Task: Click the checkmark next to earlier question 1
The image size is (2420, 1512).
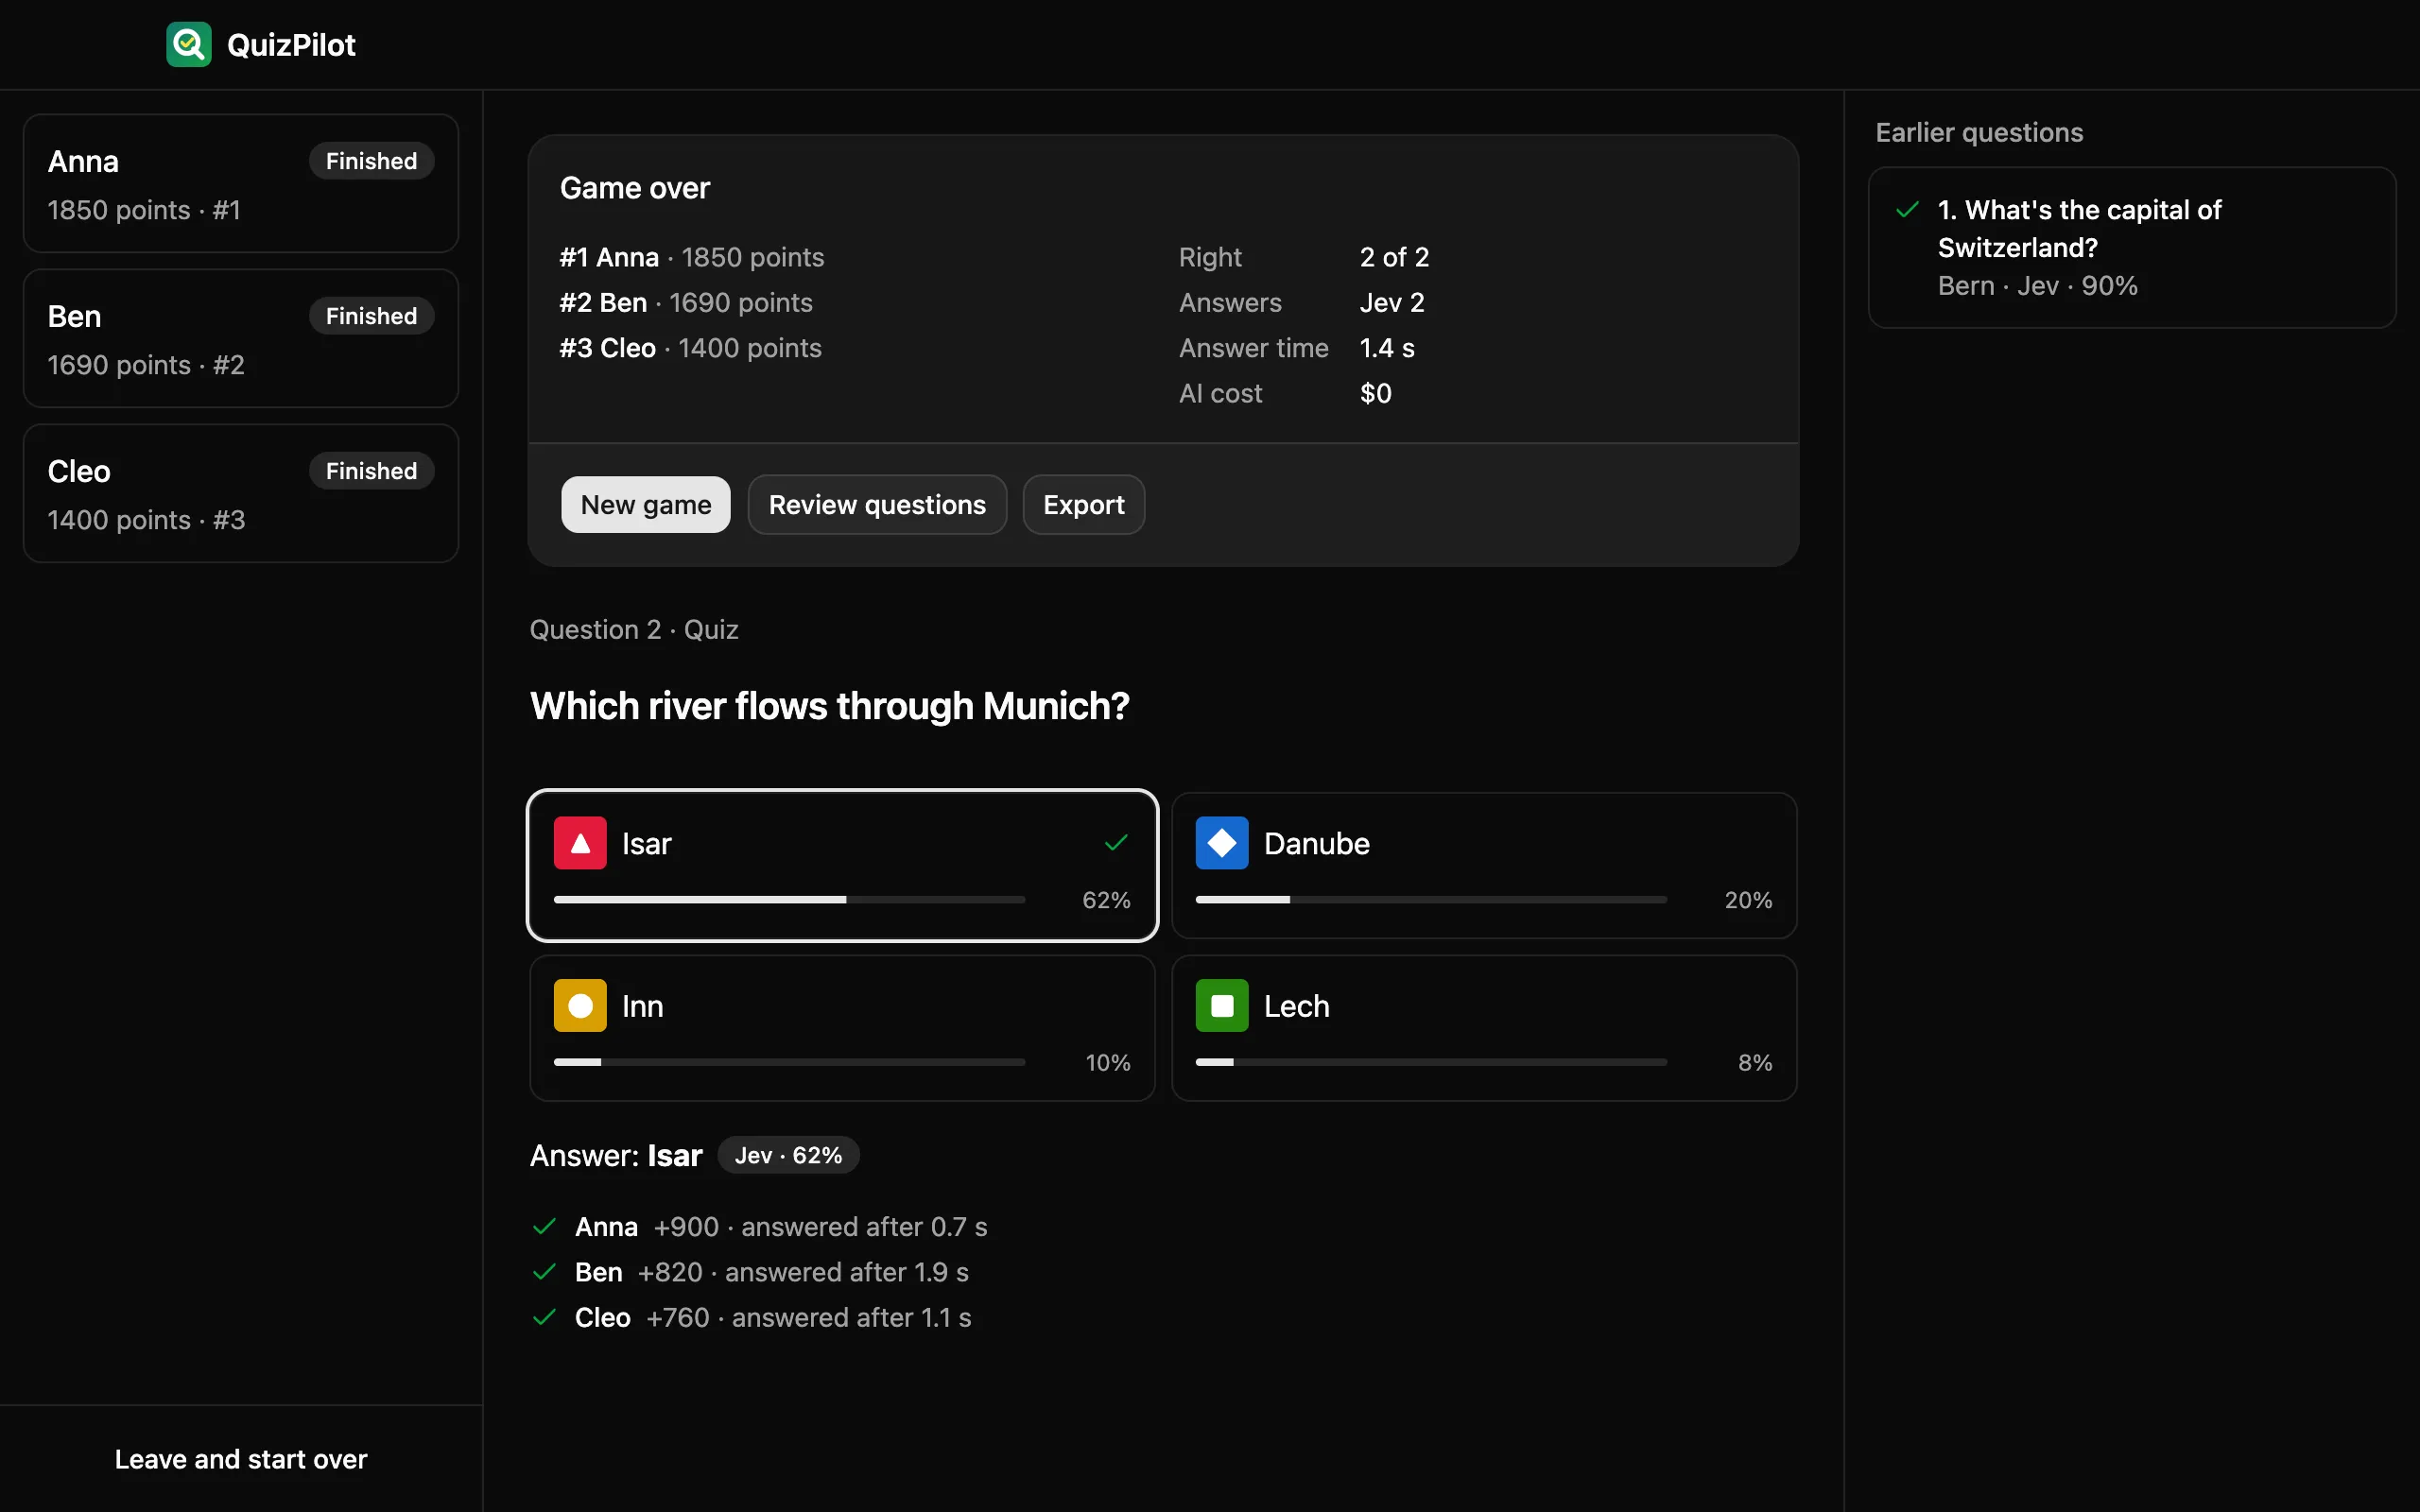Action: click(1907, 210)
